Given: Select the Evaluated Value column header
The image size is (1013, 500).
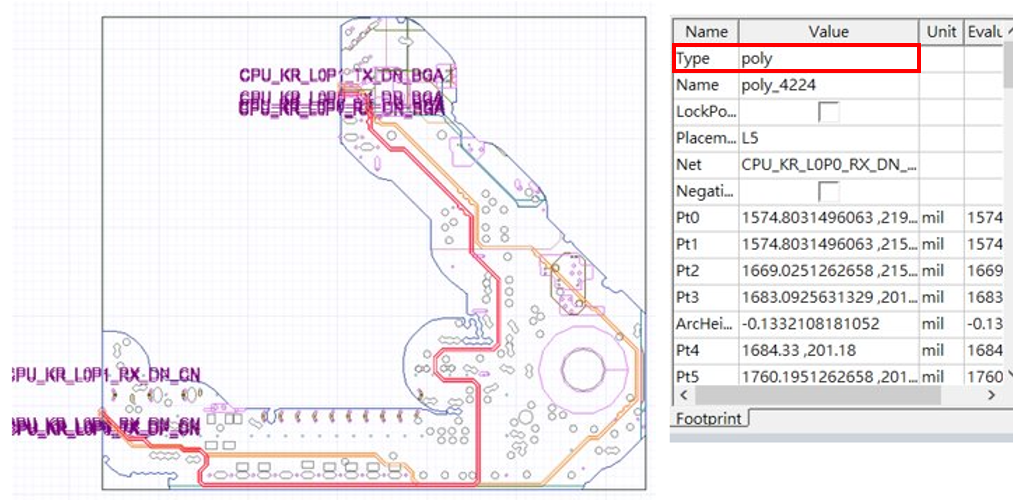Looking at the screenshot, I should pyautogui.click(x=984, y=32).
